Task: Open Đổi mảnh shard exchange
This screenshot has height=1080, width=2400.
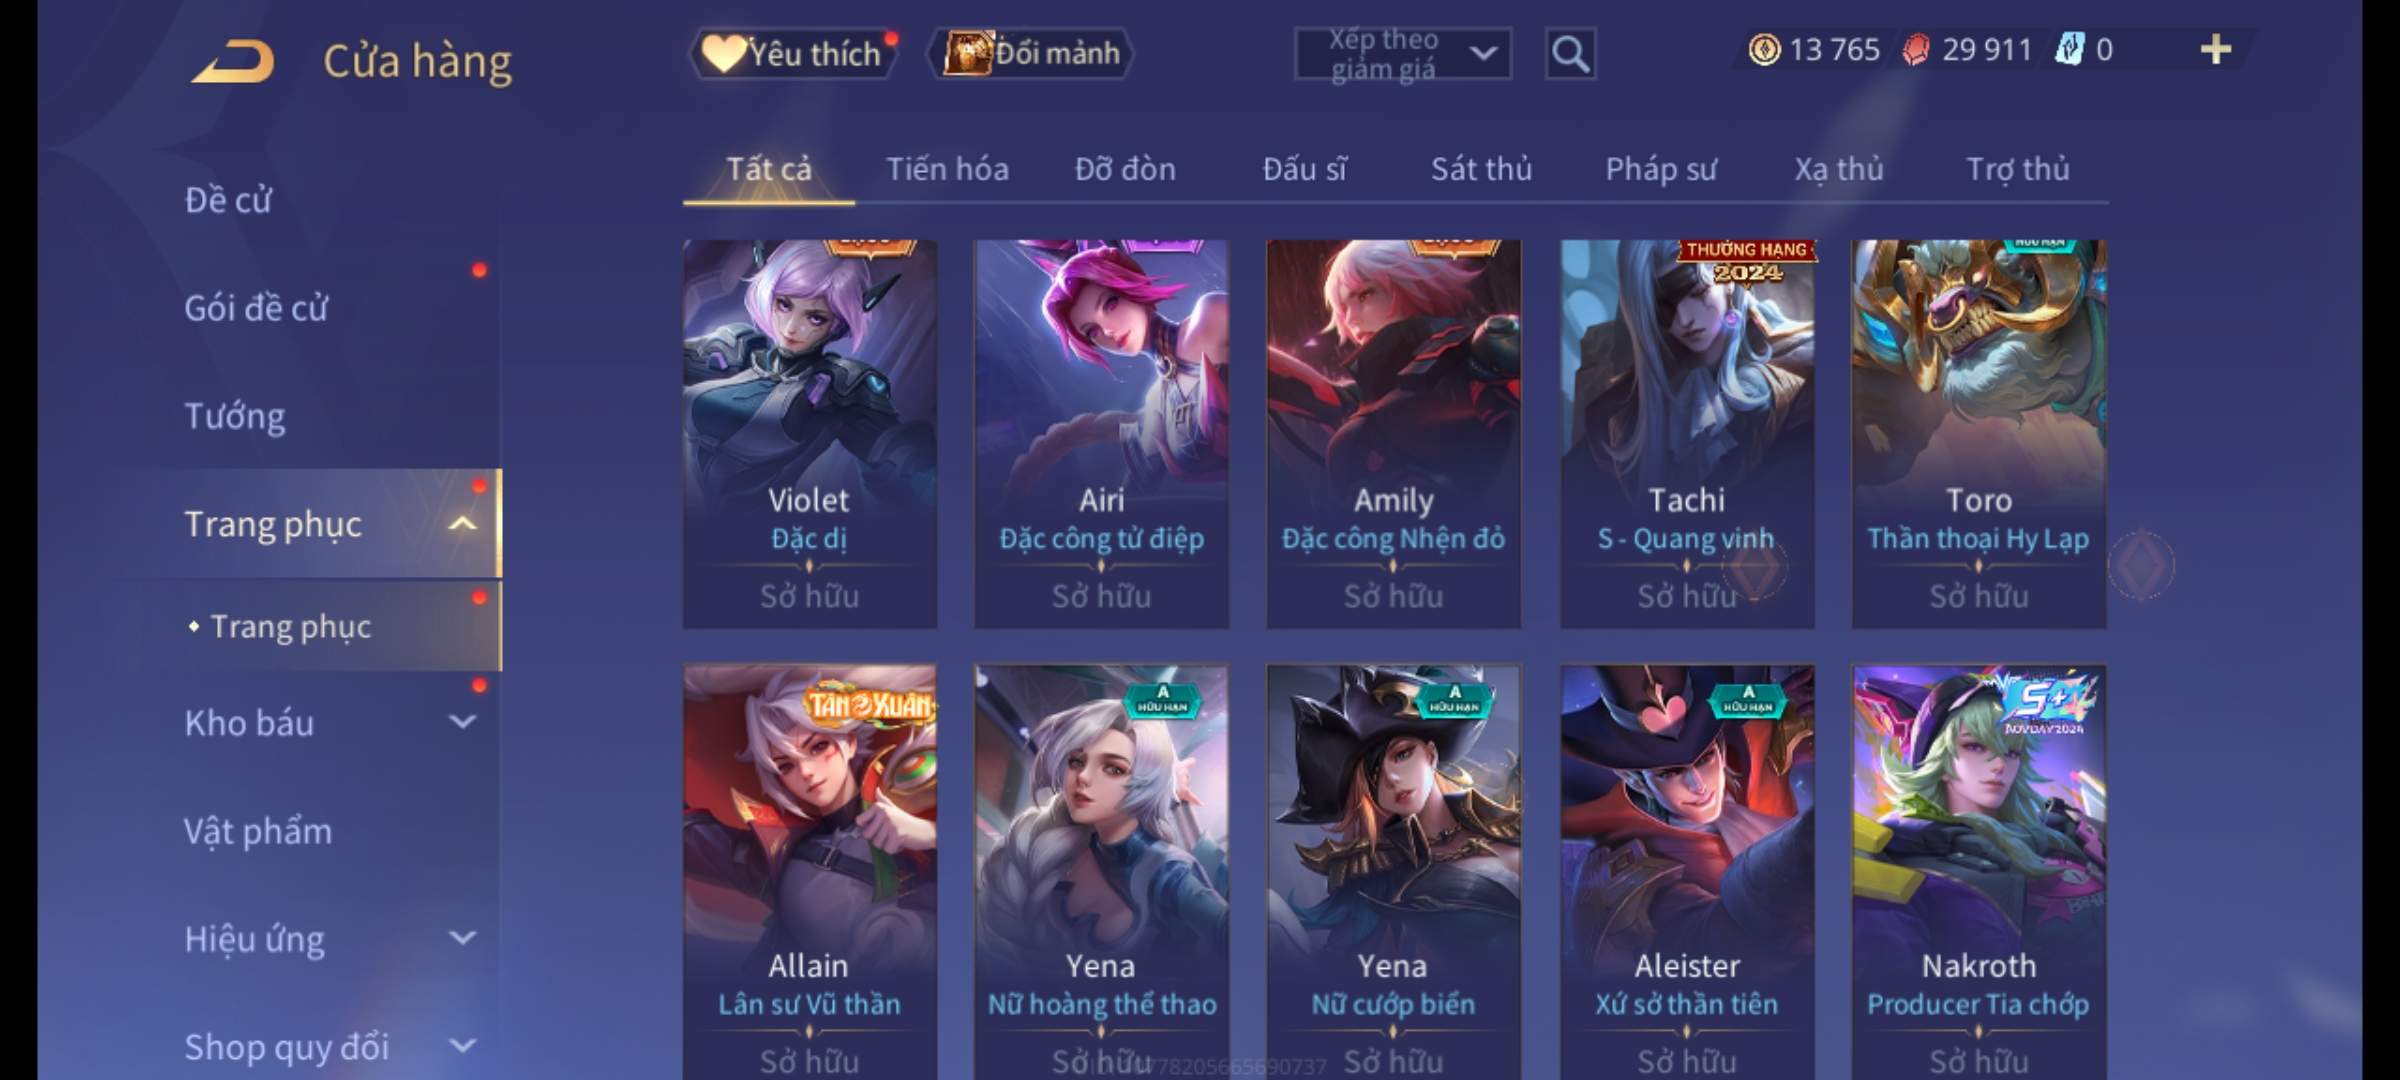Action: [x=1032, y=53]
